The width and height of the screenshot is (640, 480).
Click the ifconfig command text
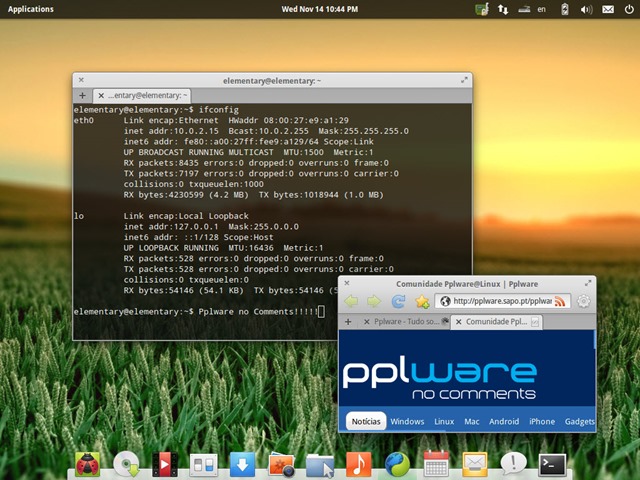point(218,109)
